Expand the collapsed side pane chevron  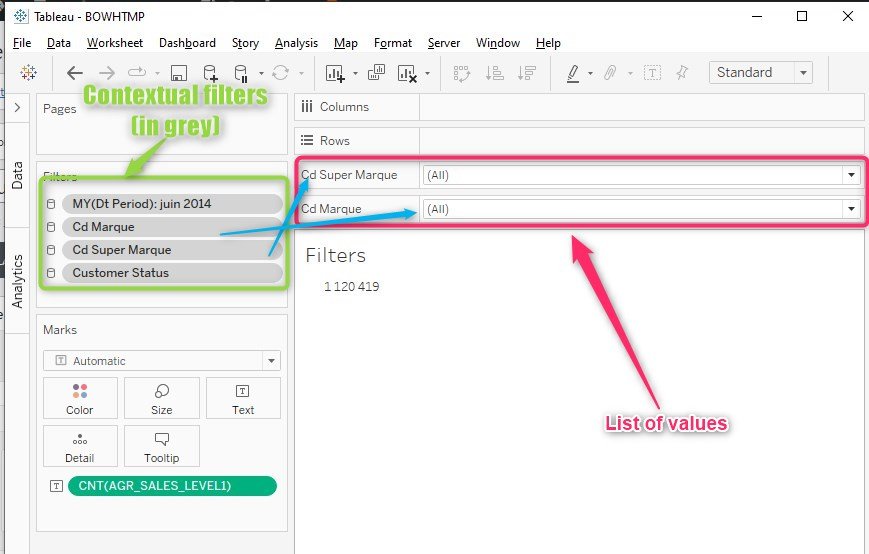click(17, 107)
